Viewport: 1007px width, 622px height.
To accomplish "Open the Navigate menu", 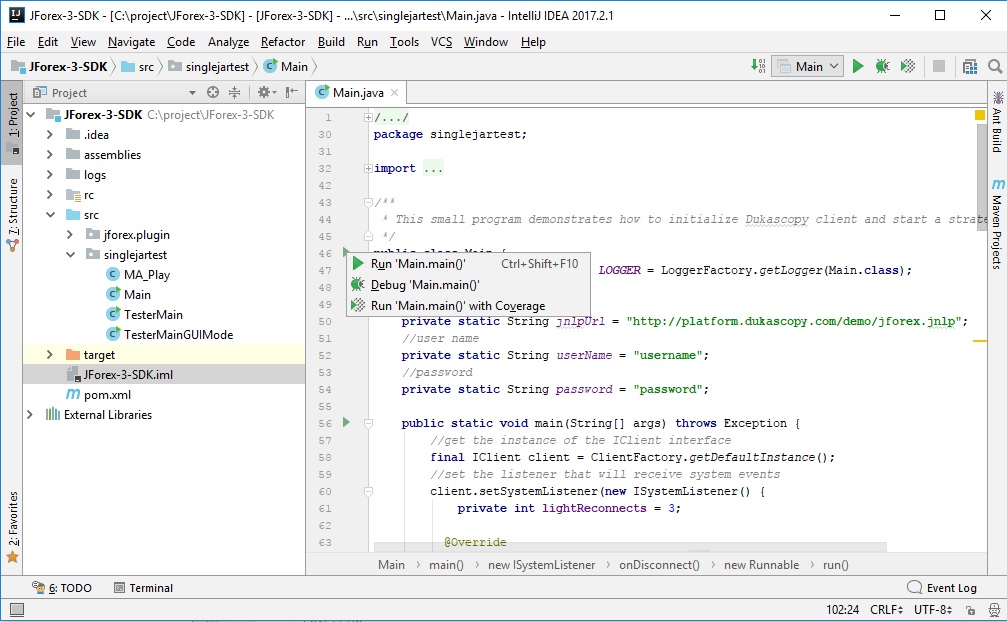I will 132,42.
